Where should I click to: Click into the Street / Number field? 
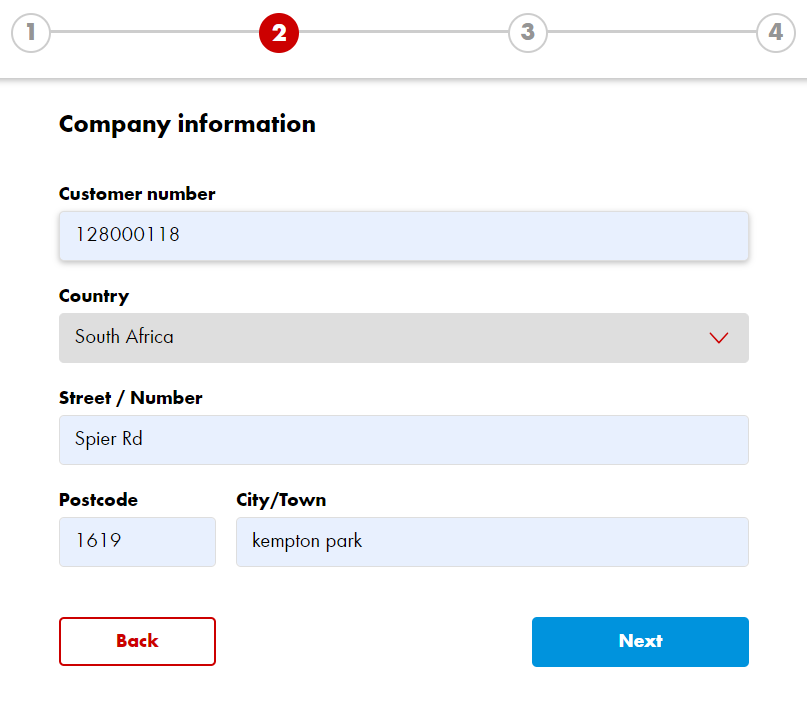(x=404, y=440)
